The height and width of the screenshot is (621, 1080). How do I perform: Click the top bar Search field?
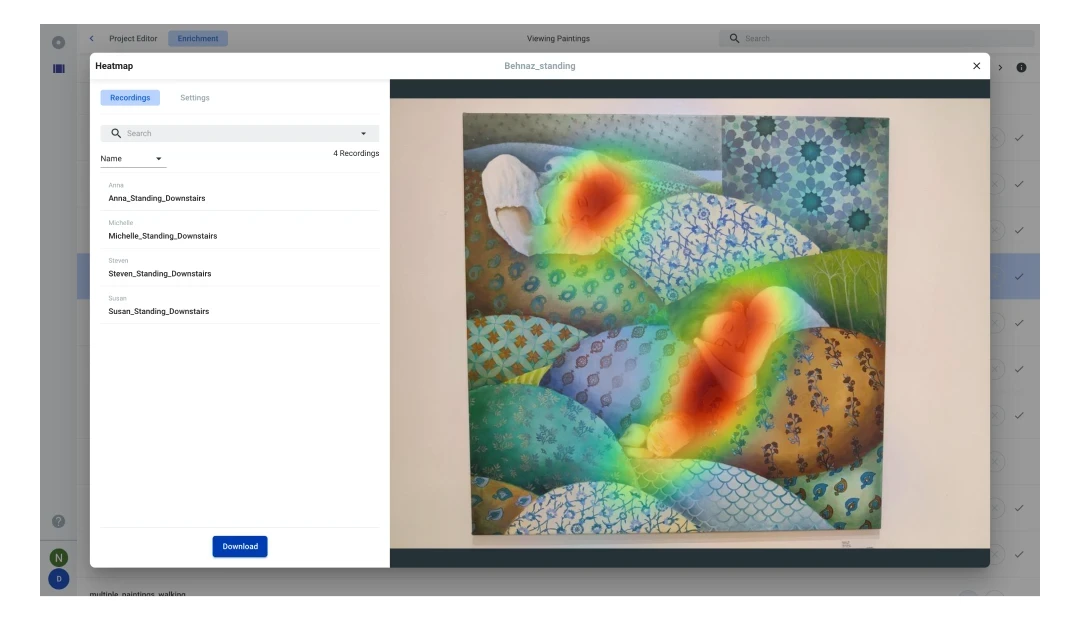point(877,39)
